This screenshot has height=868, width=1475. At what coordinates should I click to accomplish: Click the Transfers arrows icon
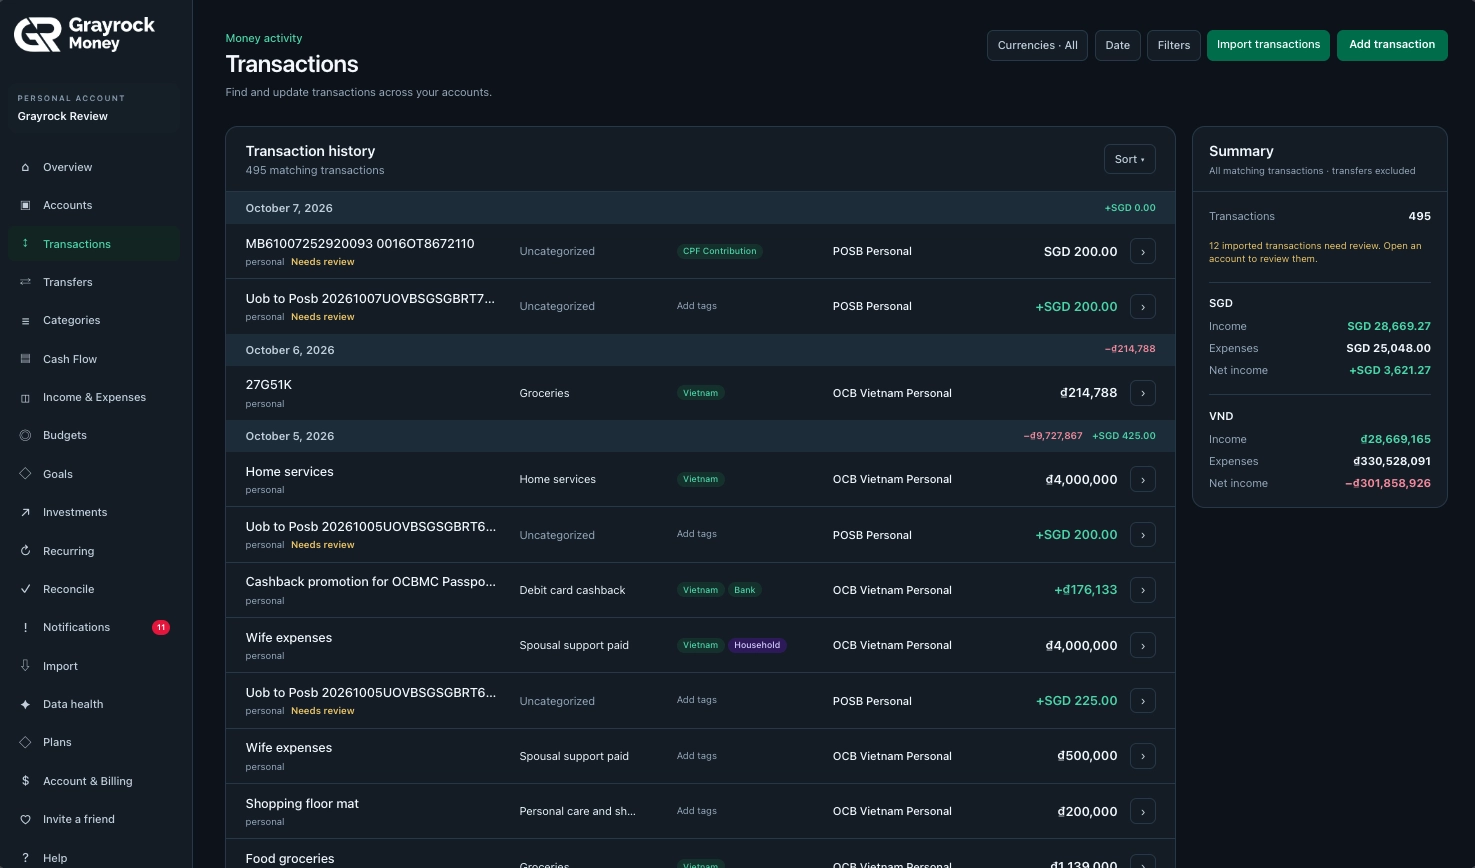(x=25, y=282)
